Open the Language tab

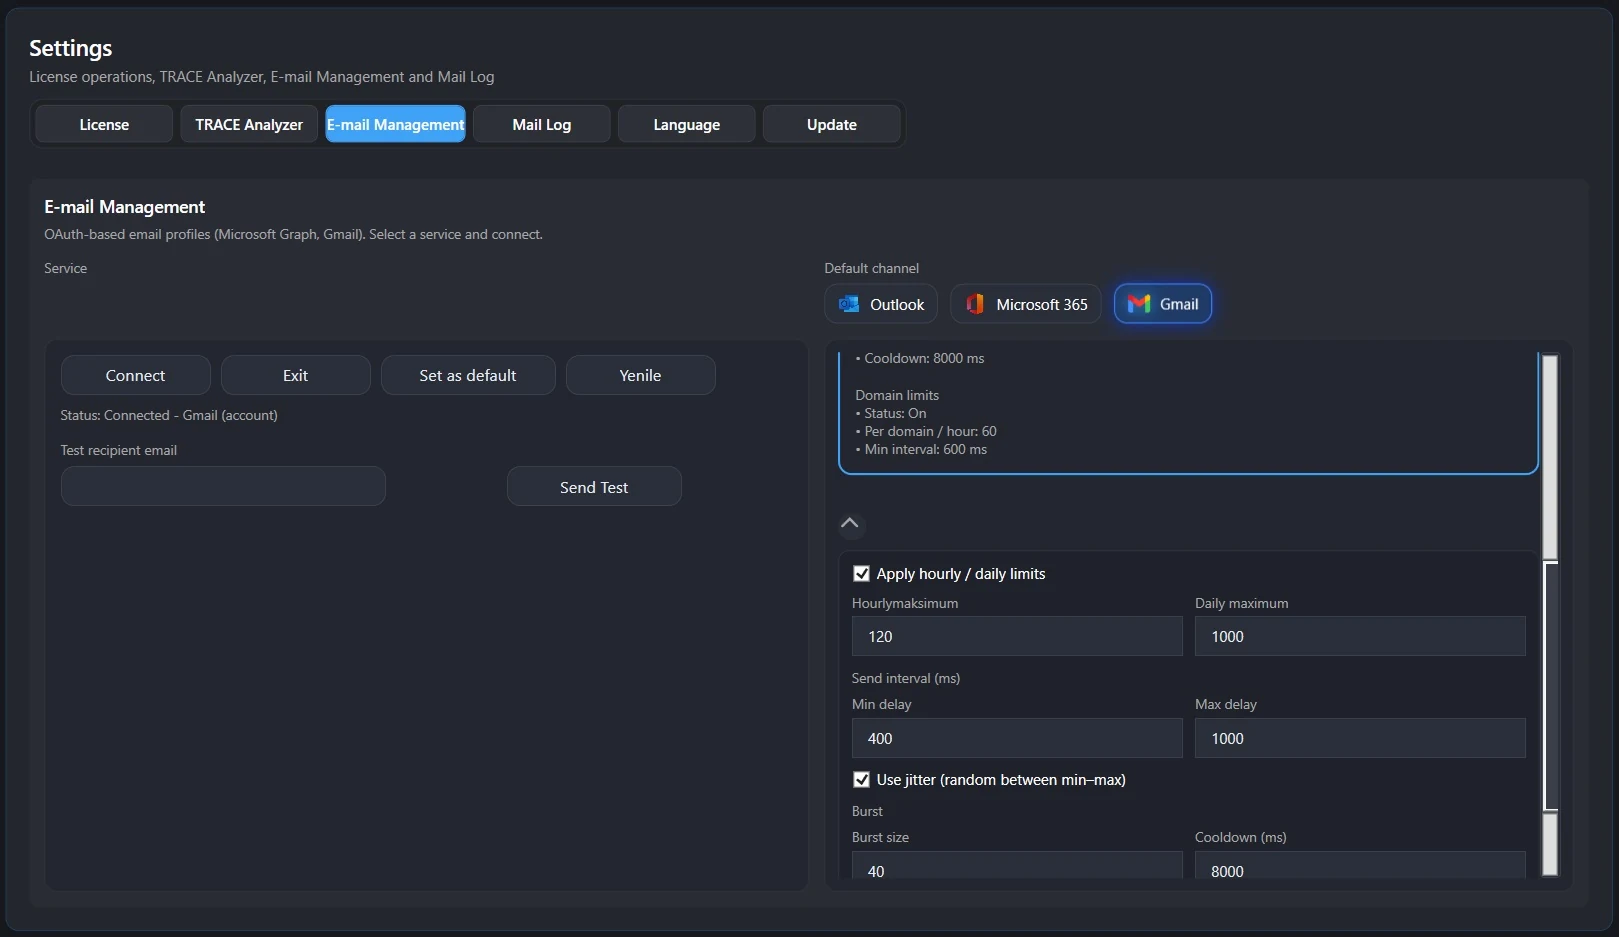click(686, 125)
